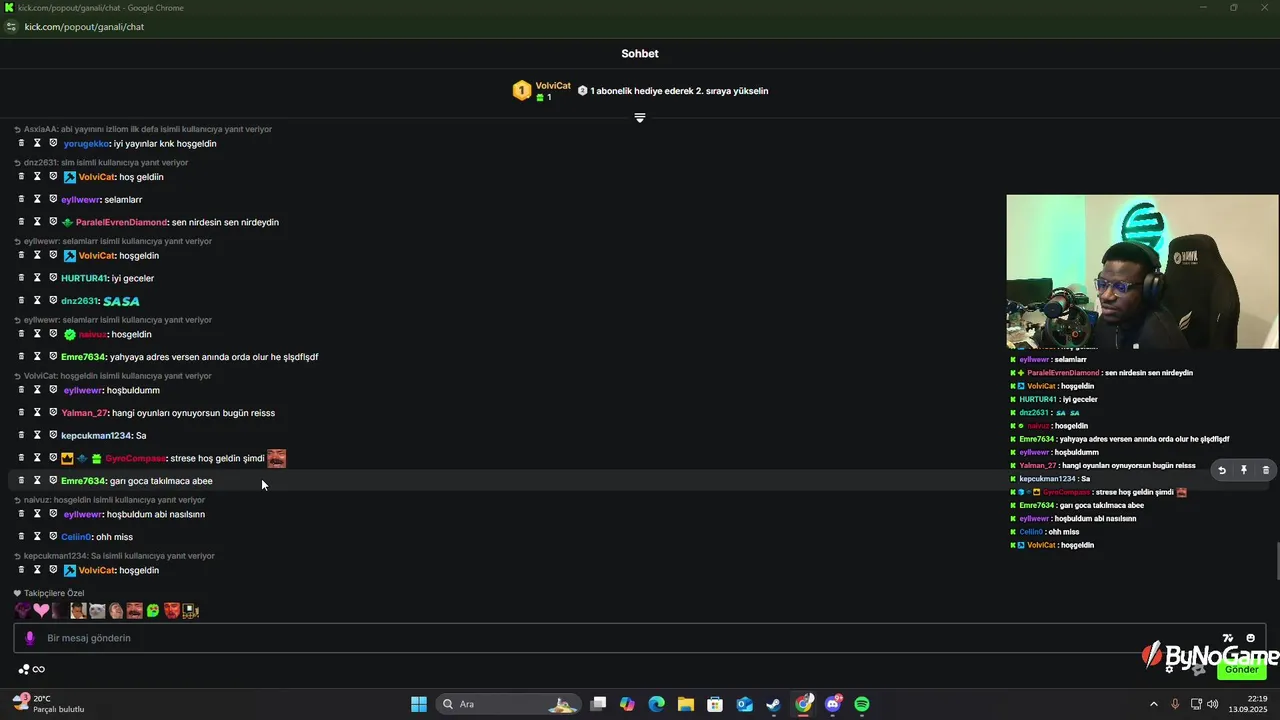Open the taskbar 'Ara' search box
This screenshot has height=720, width=1280.
[x=510, y=704]
